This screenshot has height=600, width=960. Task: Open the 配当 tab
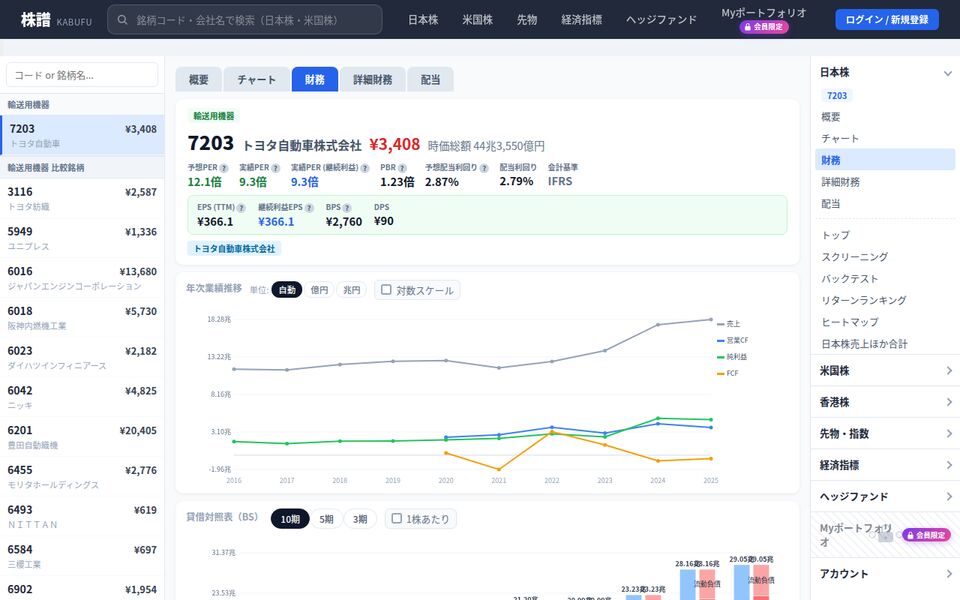pyautogui.click(x=430, y=80)
